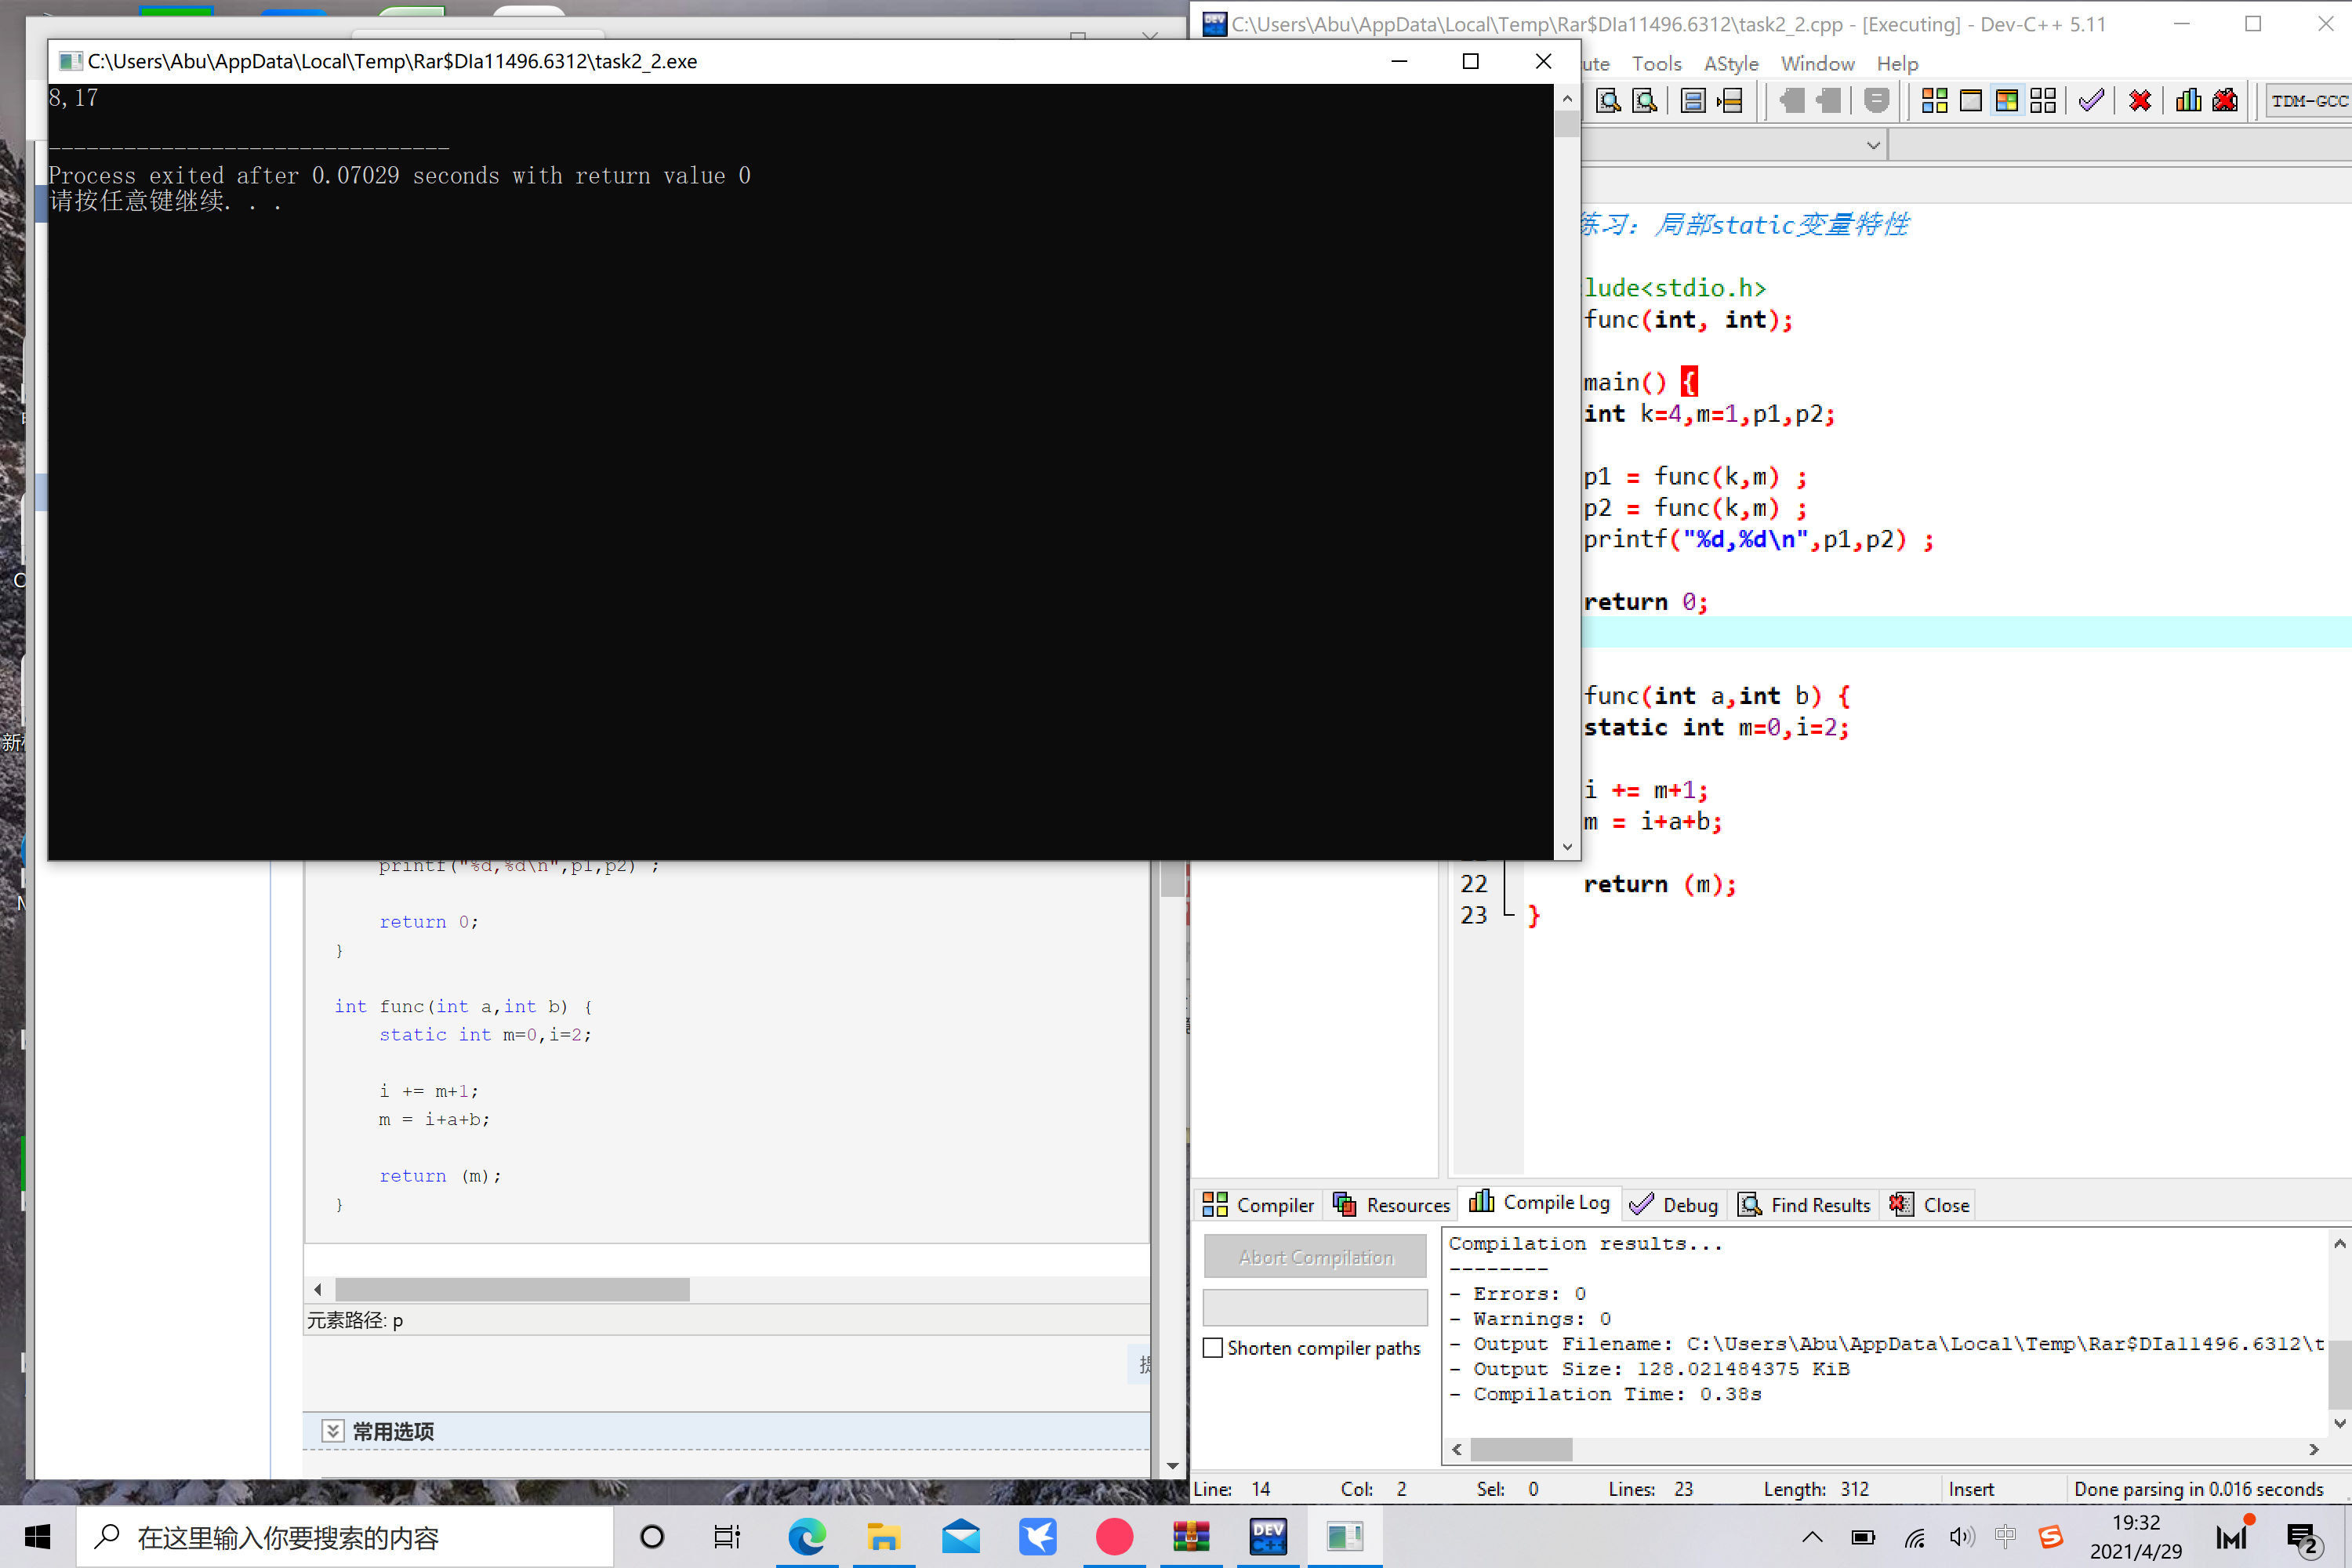The image size is (2352, 1568).
Task: Click the red X Stop Execution icon
Action: tap(2140, 101)
